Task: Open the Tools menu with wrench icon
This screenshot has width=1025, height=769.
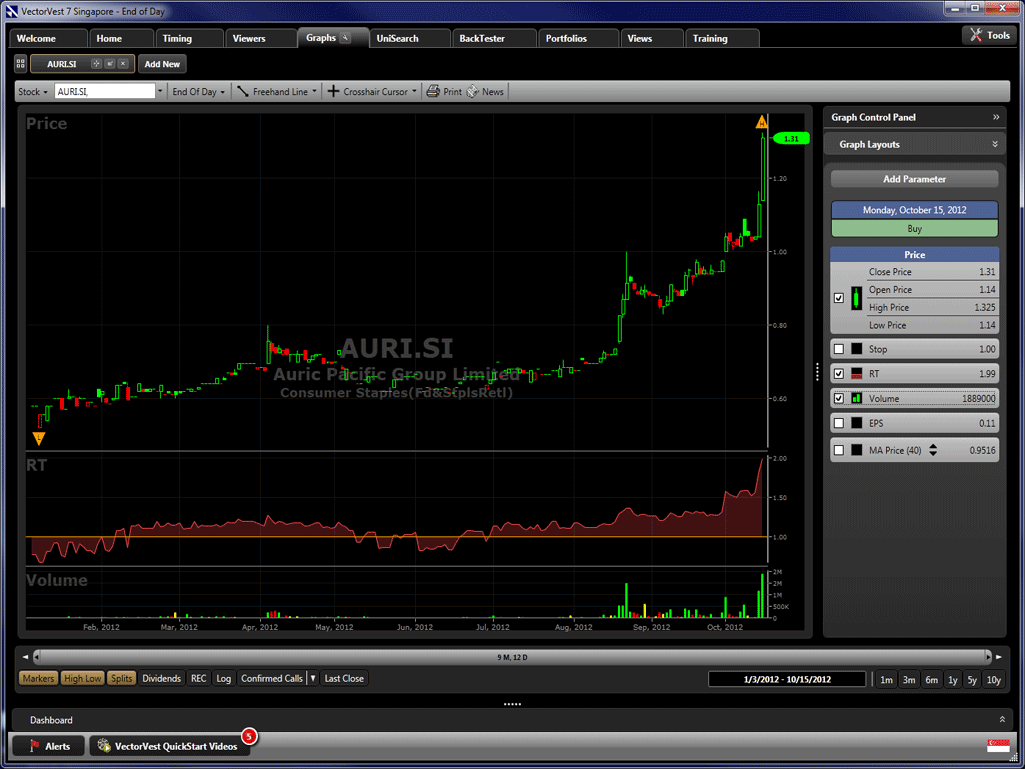Action: tap(990, 36)
